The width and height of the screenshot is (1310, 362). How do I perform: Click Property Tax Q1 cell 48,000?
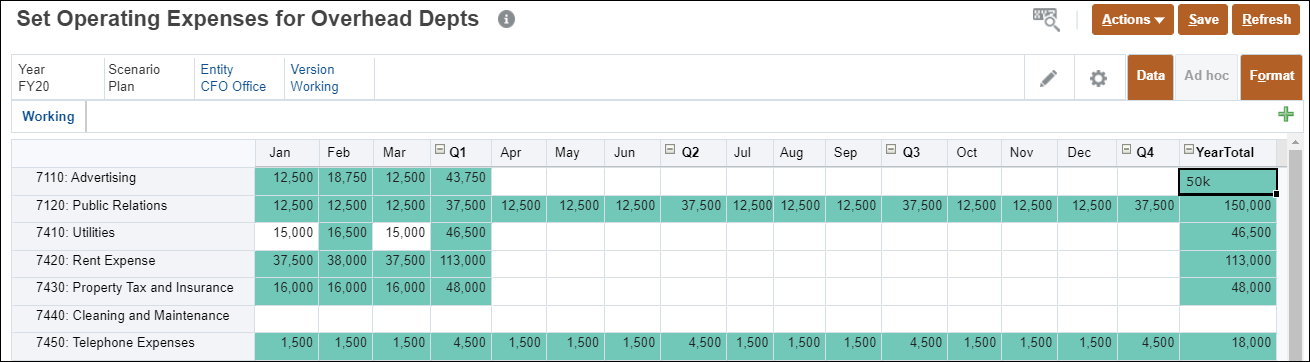tap(461, 290)
